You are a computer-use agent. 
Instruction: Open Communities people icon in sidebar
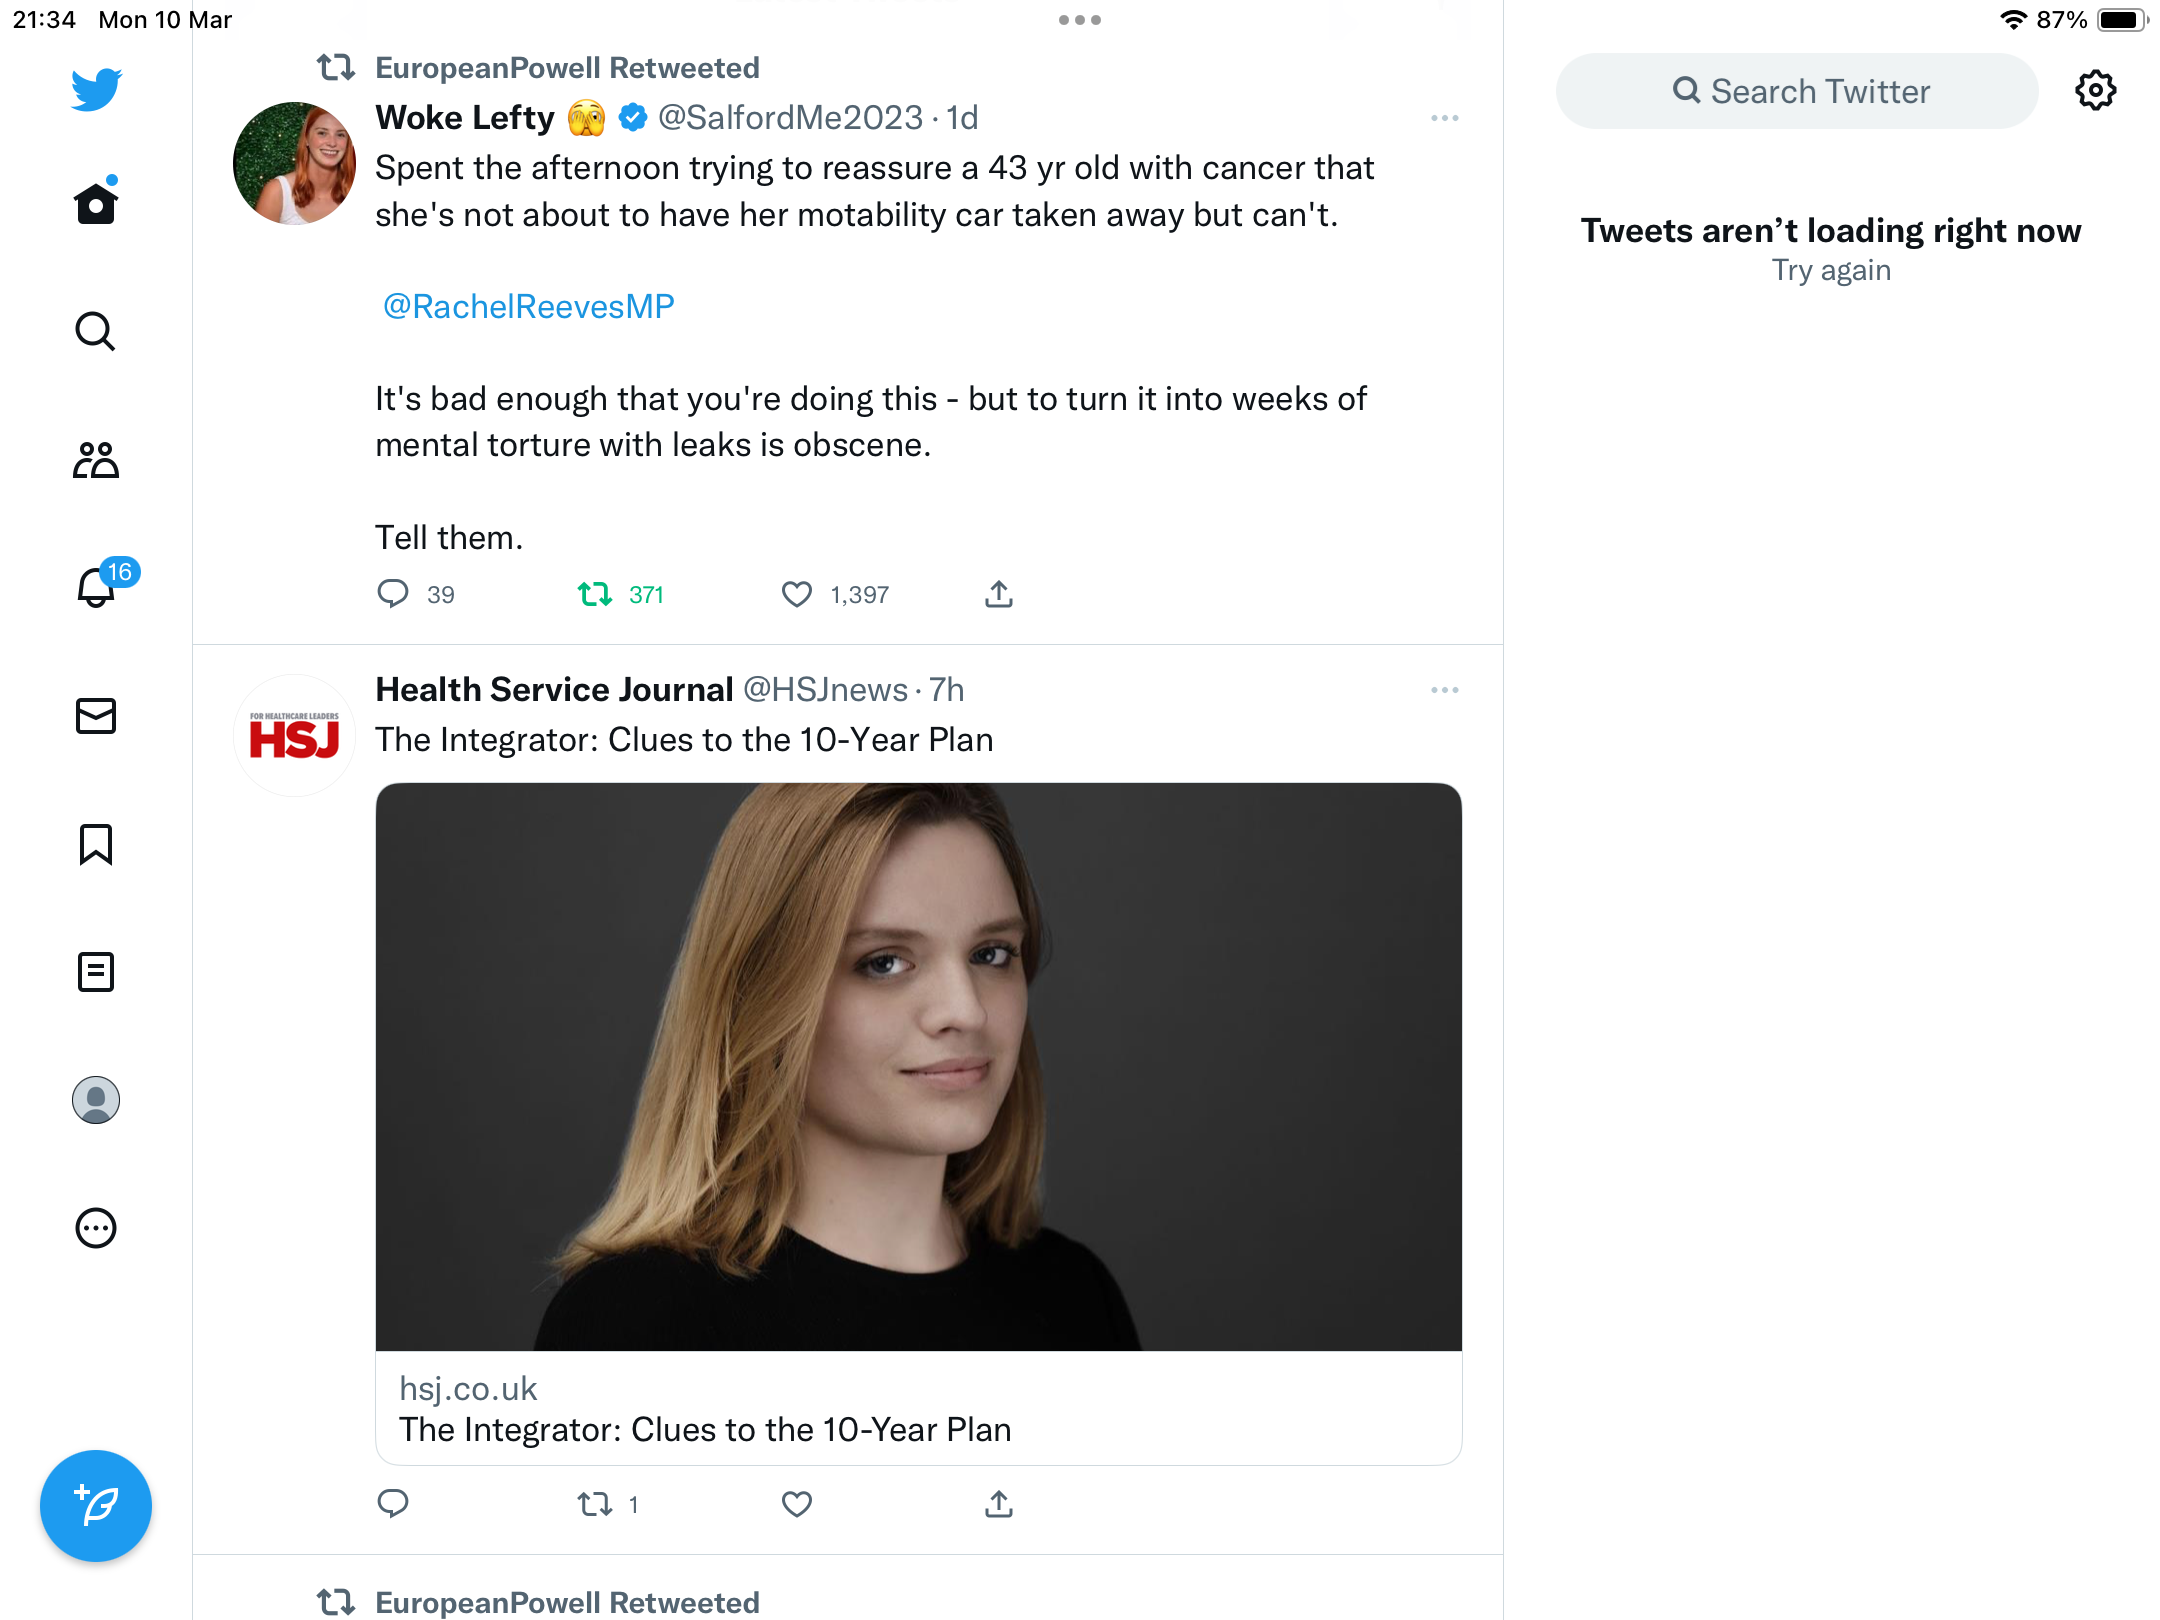click(x=96, y=460)
